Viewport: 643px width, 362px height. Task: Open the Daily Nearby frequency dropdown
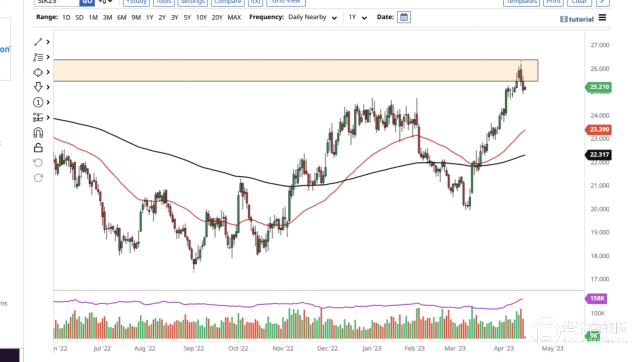[x=312, y=17]
